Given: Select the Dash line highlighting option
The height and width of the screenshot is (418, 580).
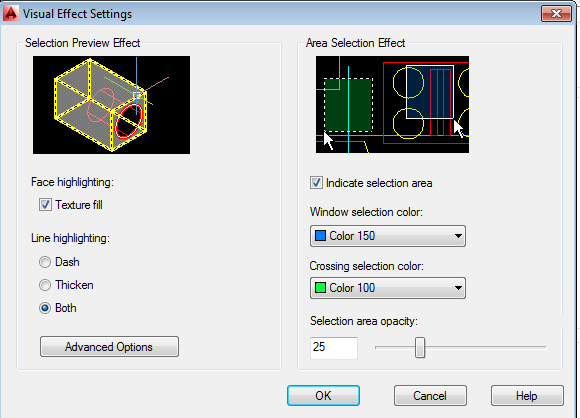Looking at the screenshot, I should pos(45,262).
